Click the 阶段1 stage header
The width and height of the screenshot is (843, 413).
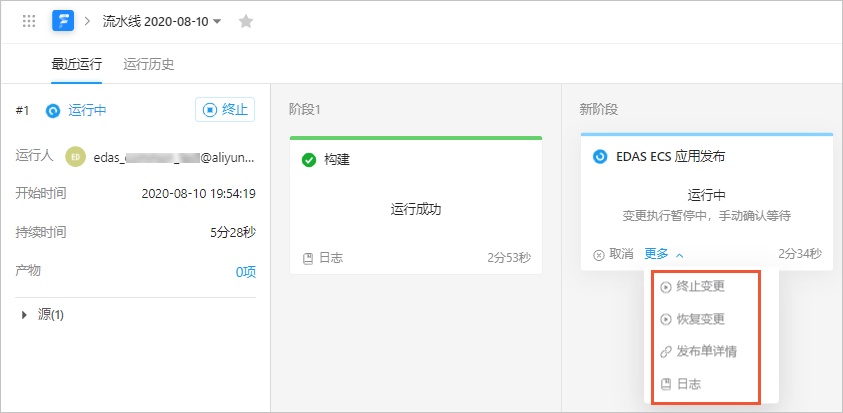(304, 110)
